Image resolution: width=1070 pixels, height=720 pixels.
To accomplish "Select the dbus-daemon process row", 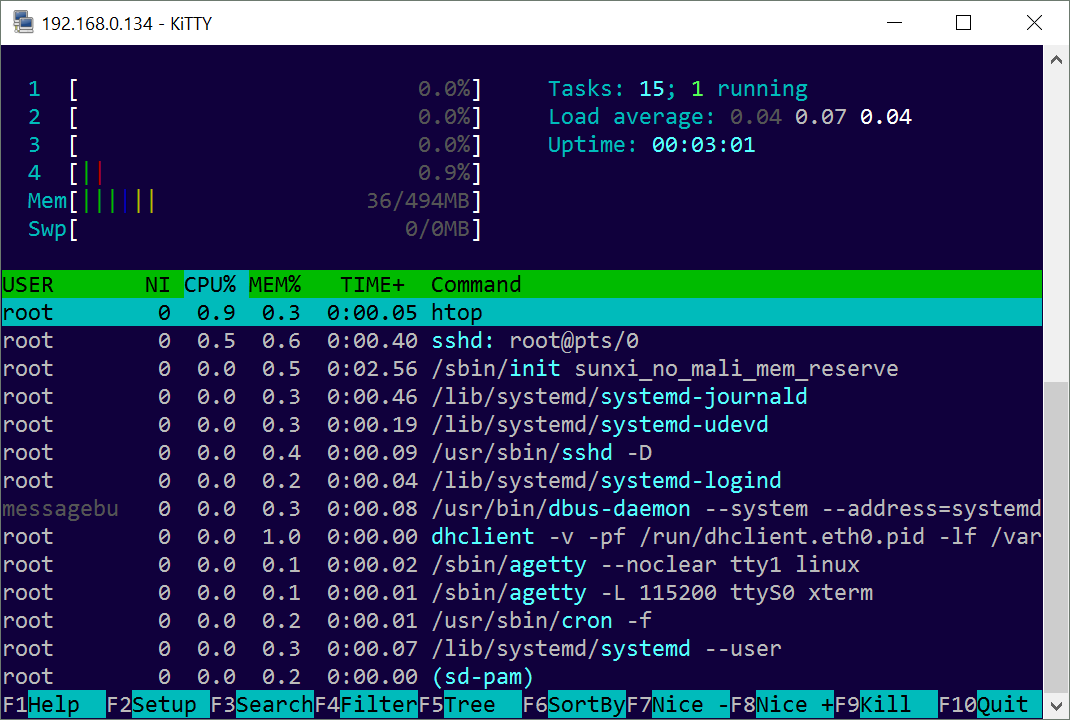I will click(520, 509).
